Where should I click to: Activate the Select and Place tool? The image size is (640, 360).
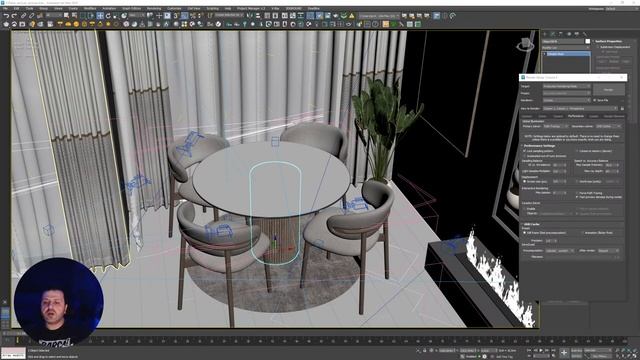click(x=124, y=16)
